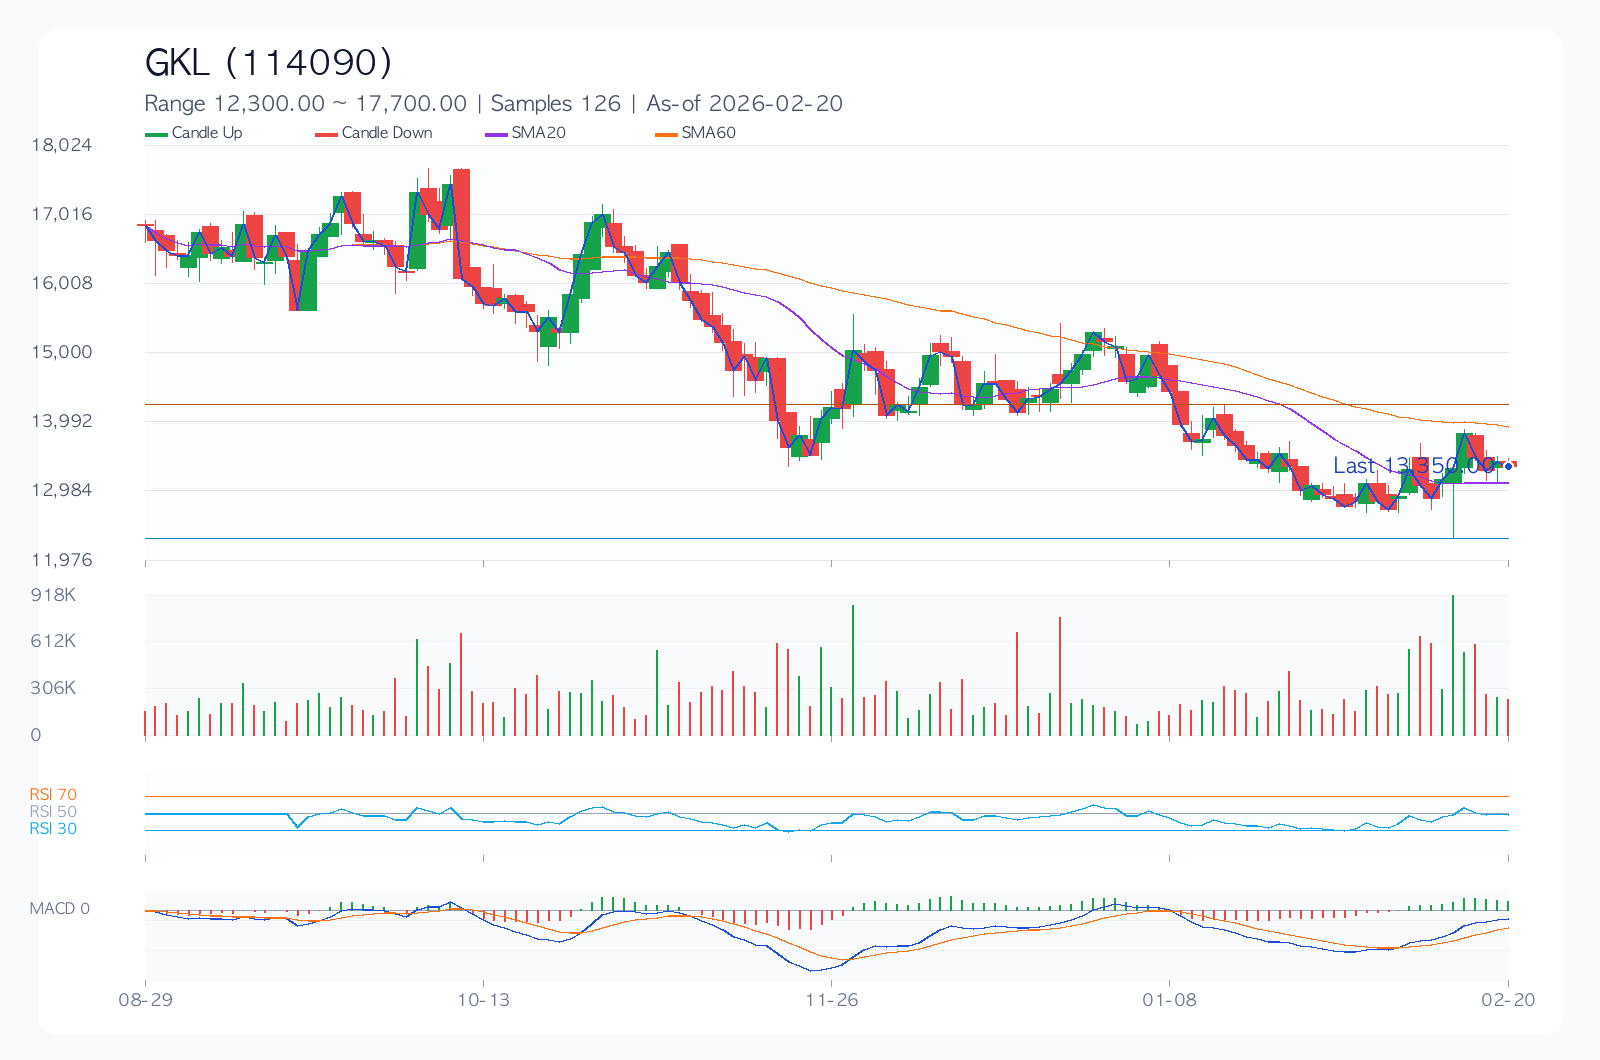Screen dimensions: 1600x1060
Task: Click the As-of 2026-02-20 subtitle text
Action: click(744, 104)
